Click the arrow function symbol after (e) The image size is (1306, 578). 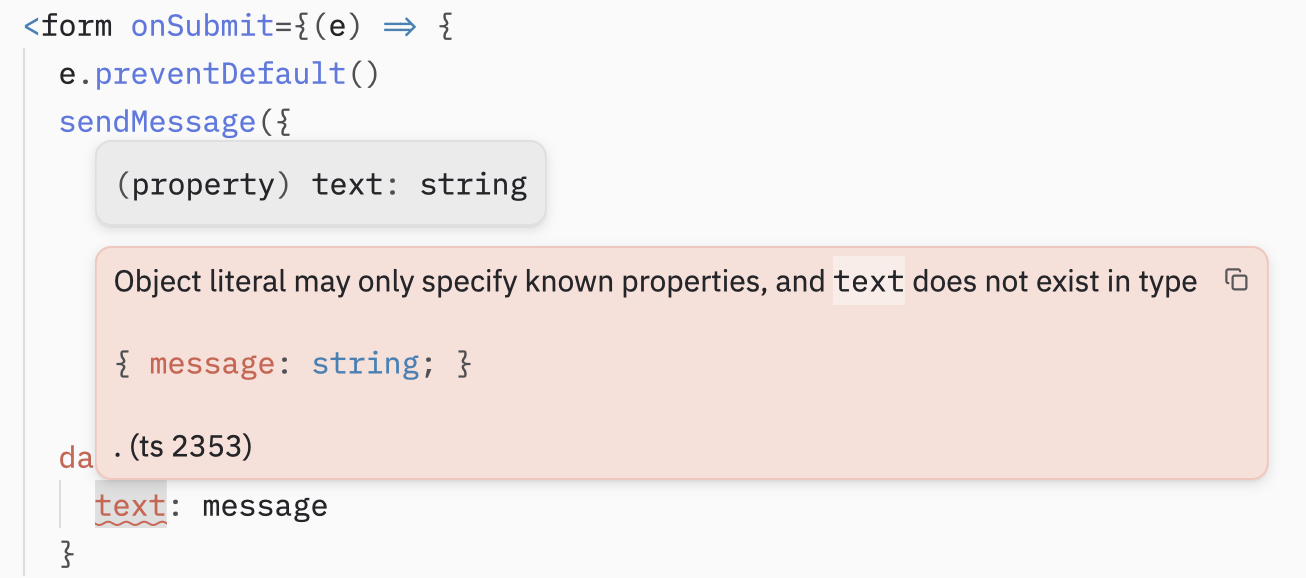[x=399, y=25]
